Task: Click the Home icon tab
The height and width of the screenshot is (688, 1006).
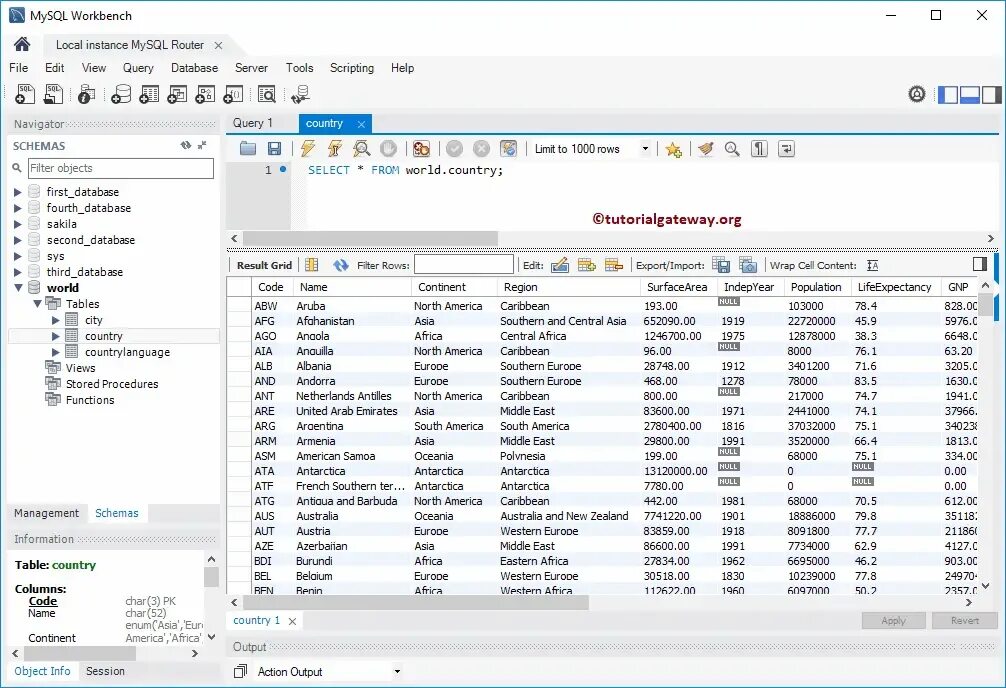Action: click(22, 44)
